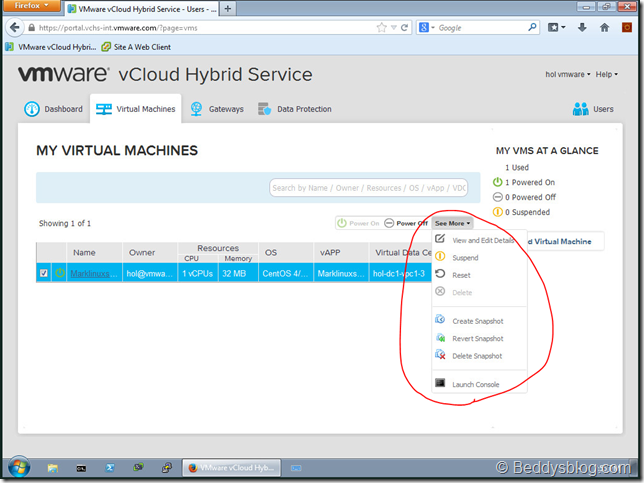Click the Delete X icon in menu
This screenshot has height=483, width=644.
coord(440,291)
